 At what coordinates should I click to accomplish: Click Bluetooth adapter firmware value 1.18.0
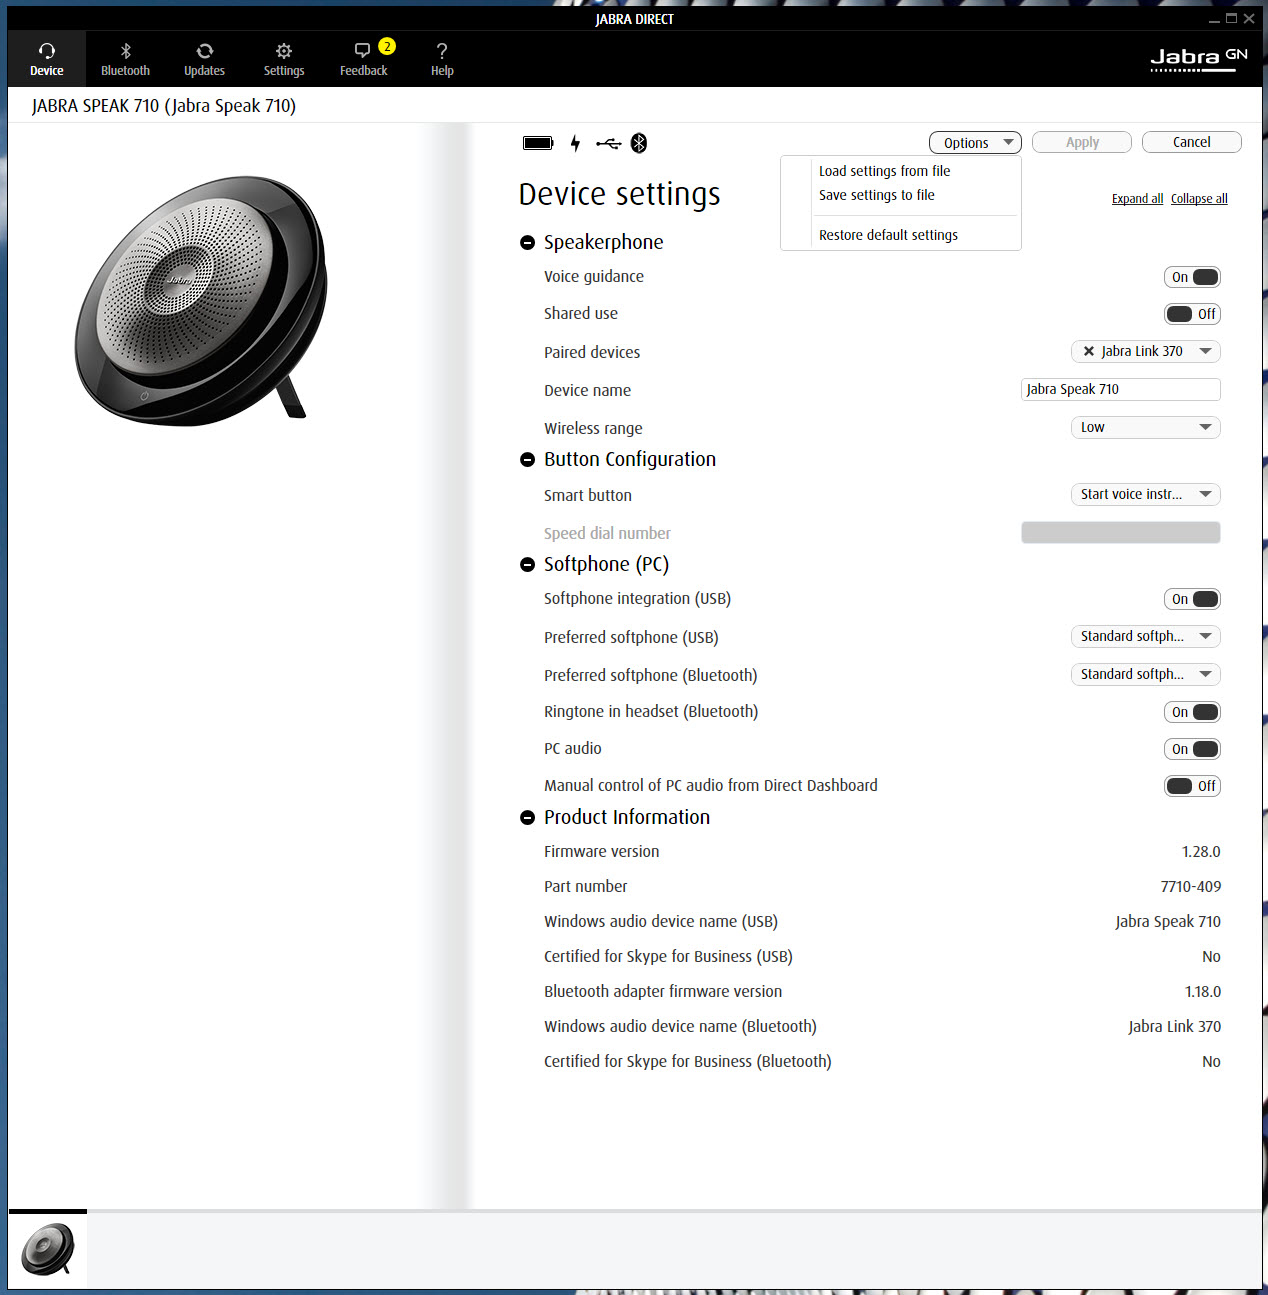pyautogui.click(x=1203, y=992)
